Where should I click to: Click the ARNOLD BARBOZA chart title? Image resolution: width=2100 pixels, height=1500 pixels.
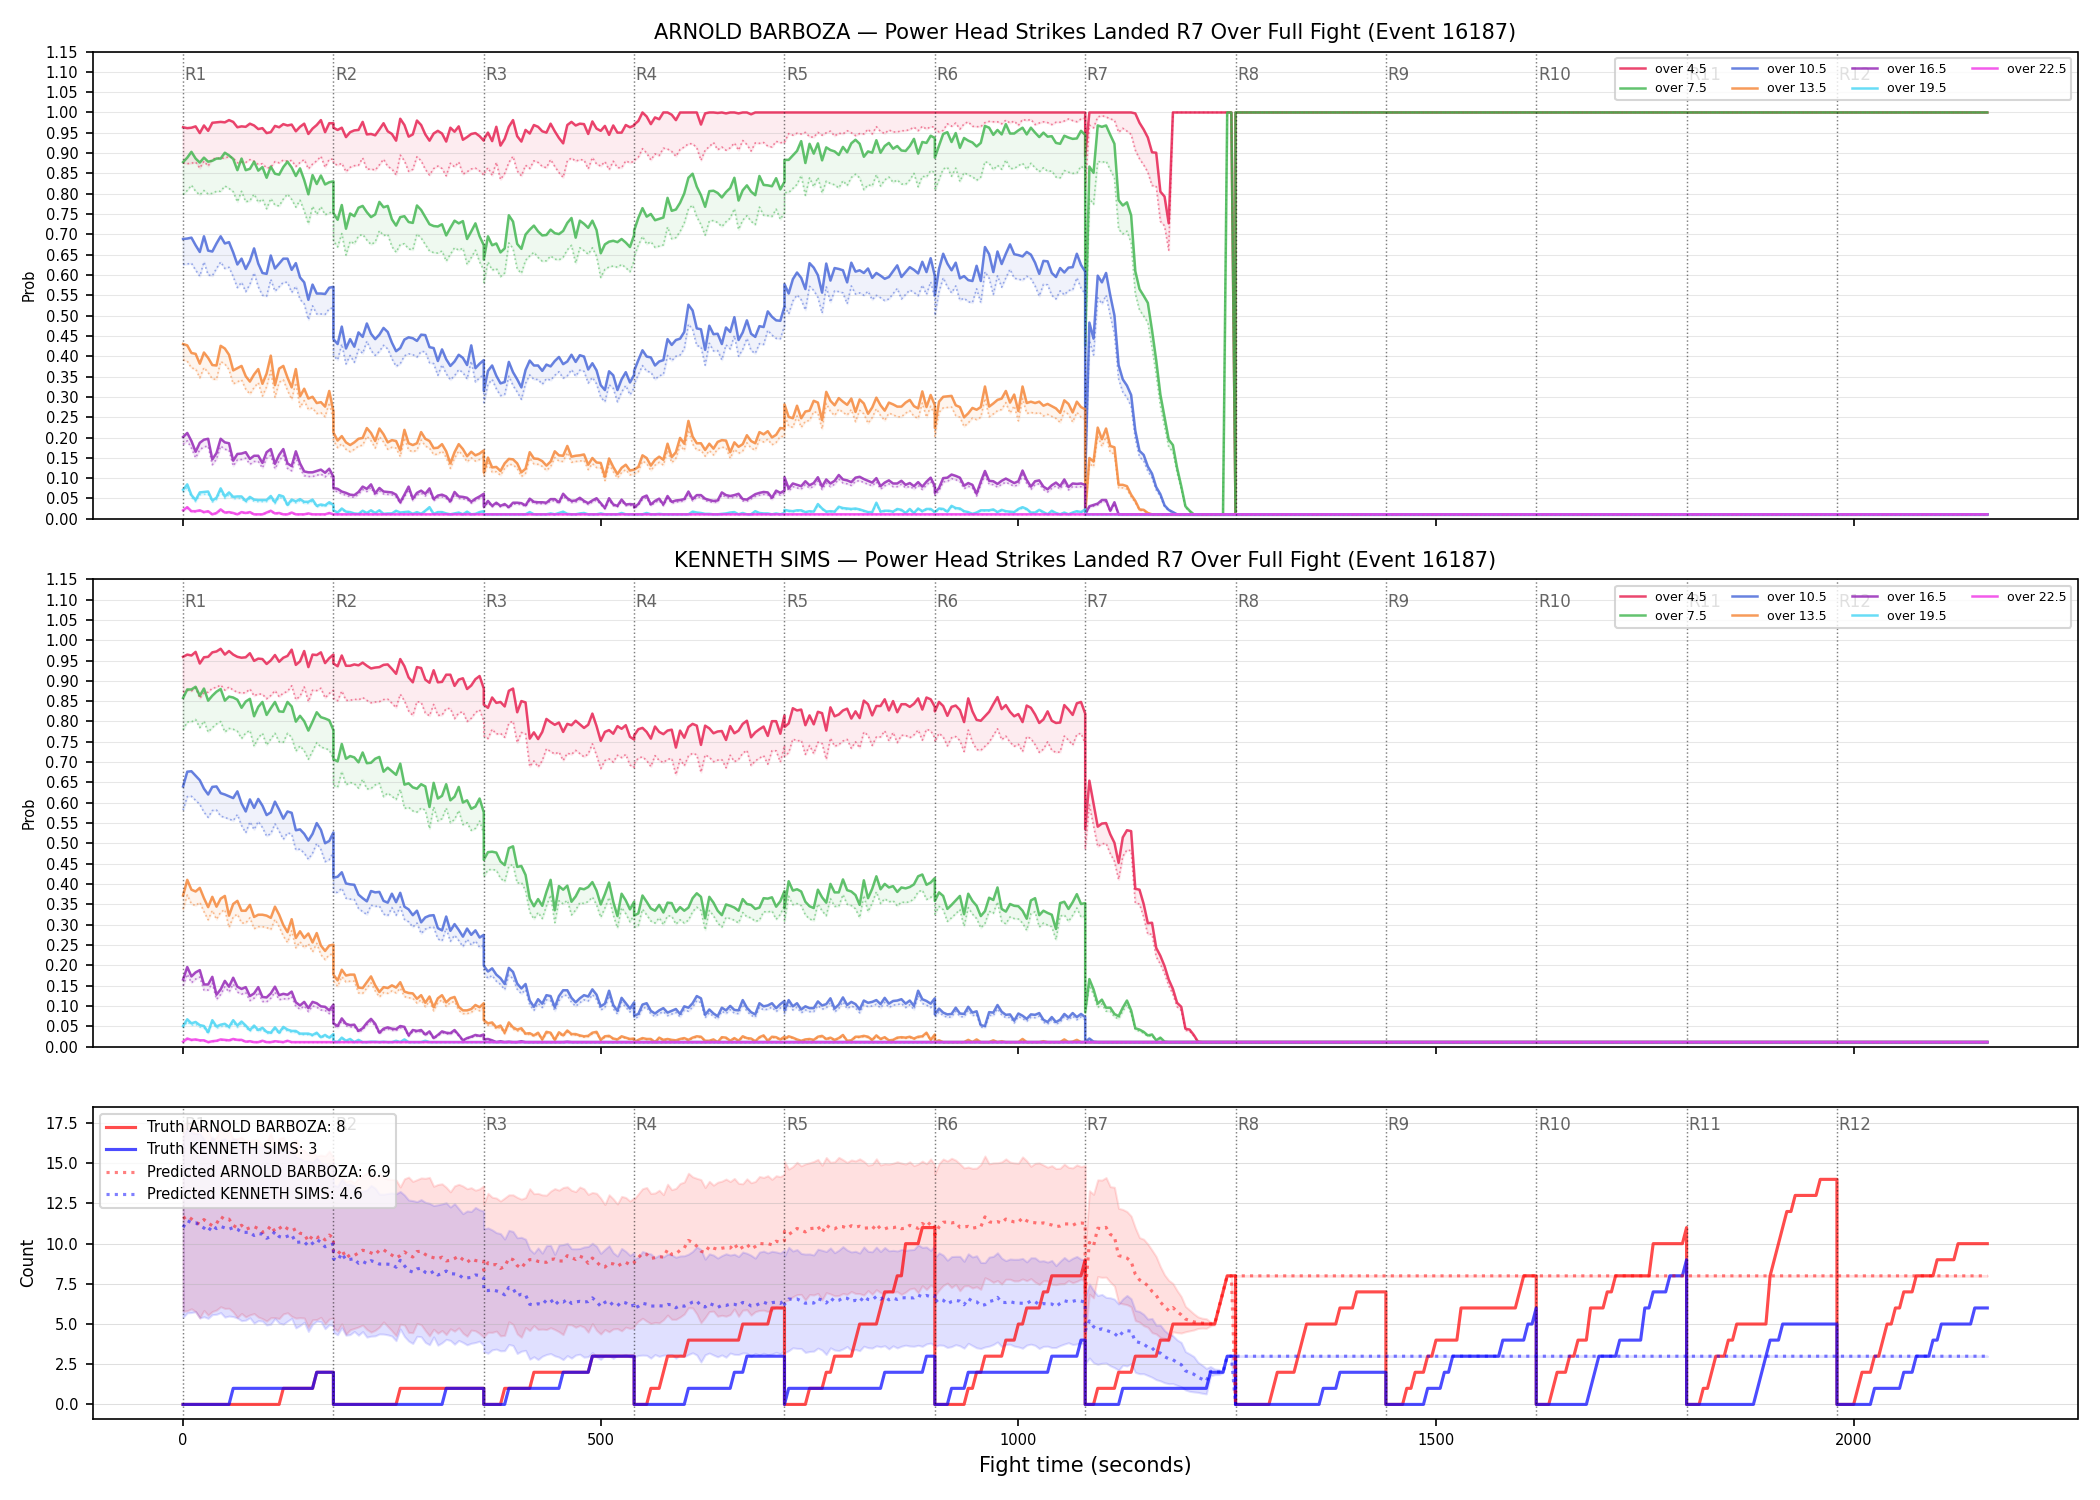point(1085,32)
